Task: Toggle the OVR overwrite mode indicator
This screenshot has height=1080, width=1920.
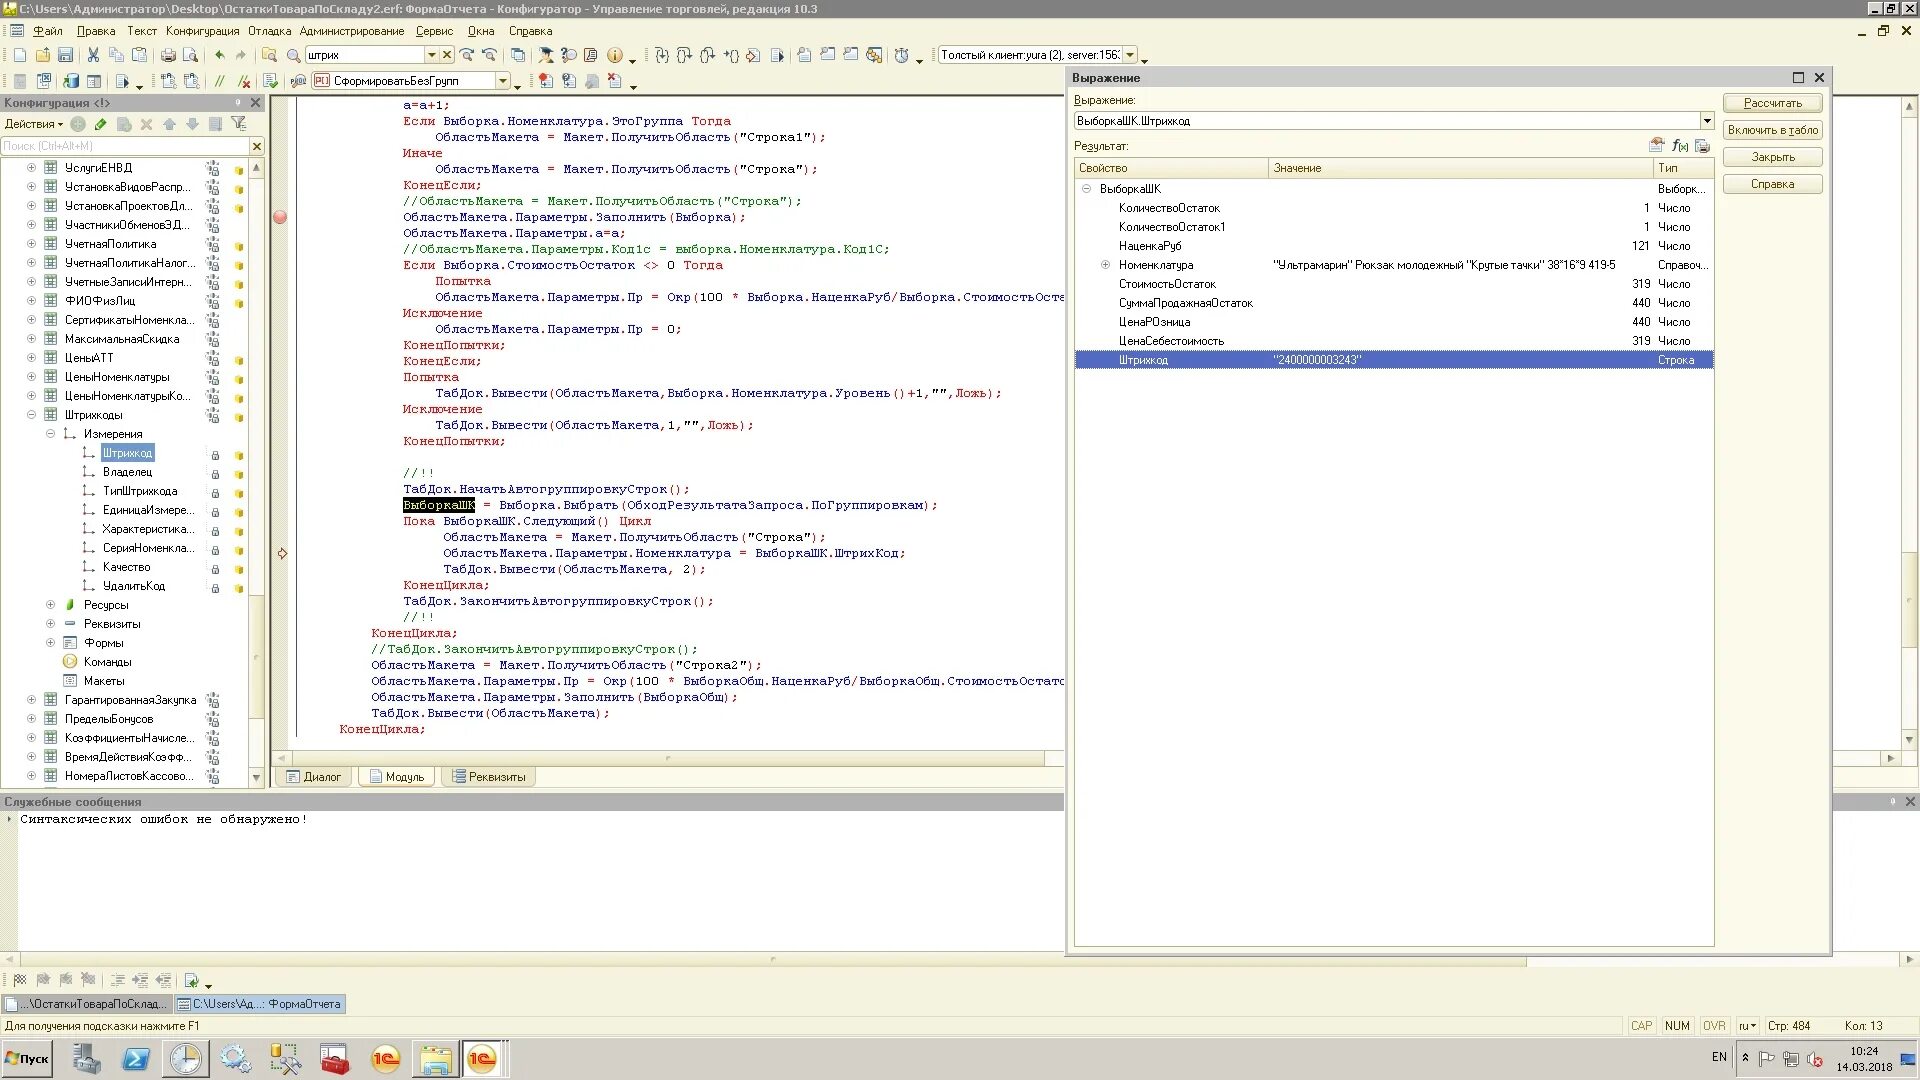Action: coord(1714,1026)
